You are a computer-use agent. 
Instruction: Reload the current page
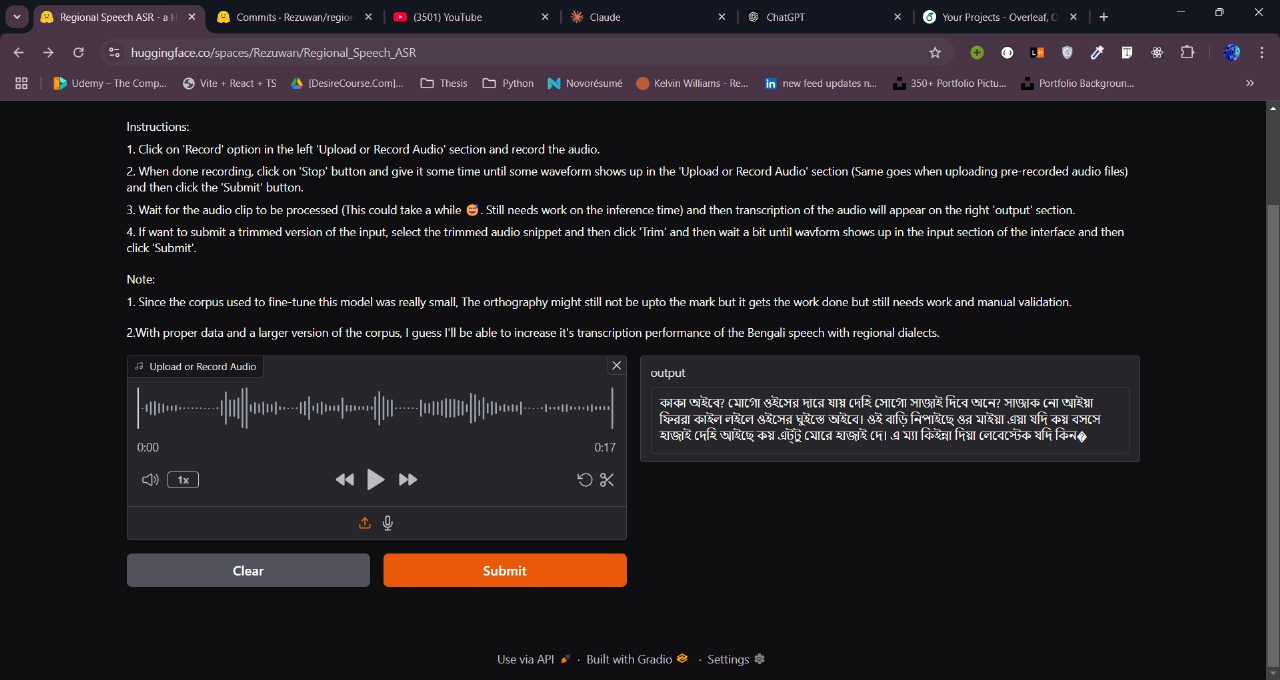coord(78,52)
